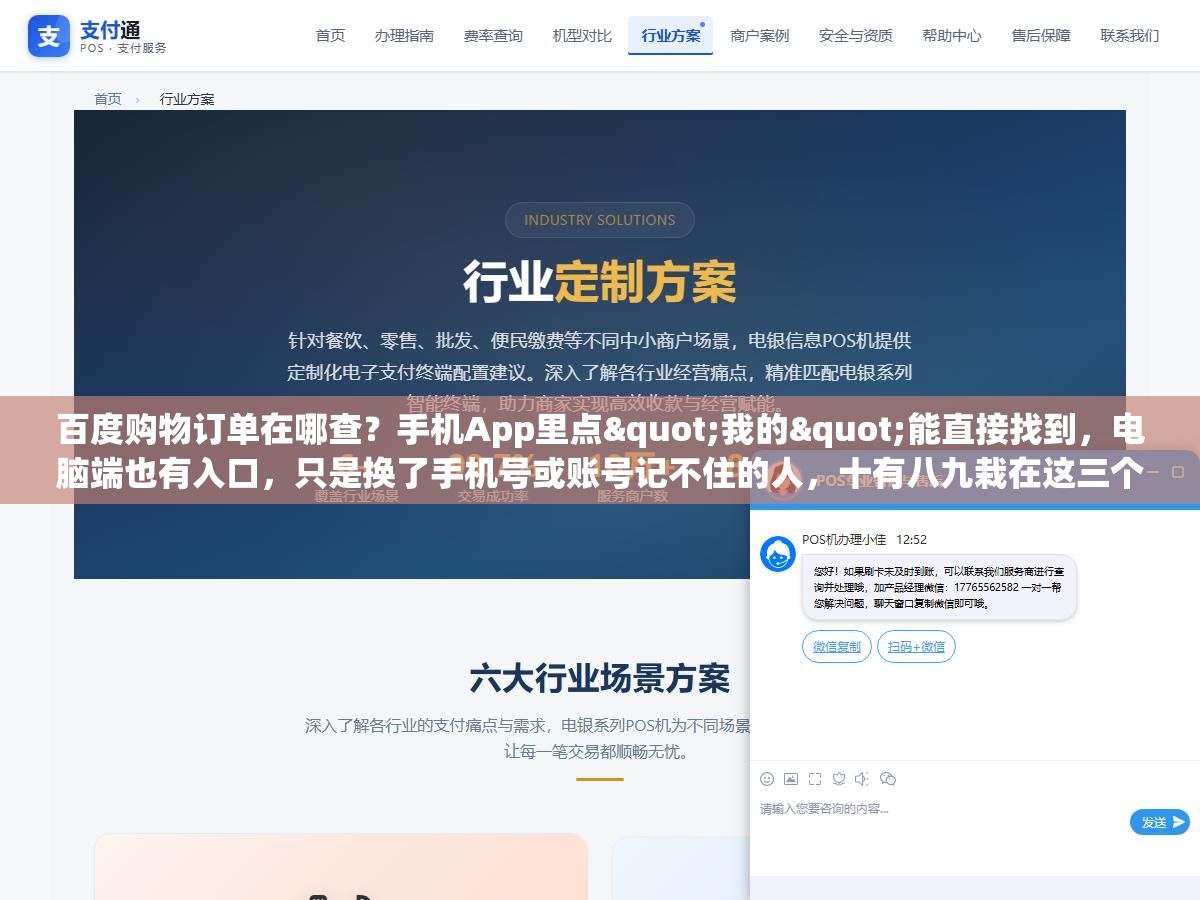
Task: Open the 办理指南 nav item
Action: coord(404,36)
